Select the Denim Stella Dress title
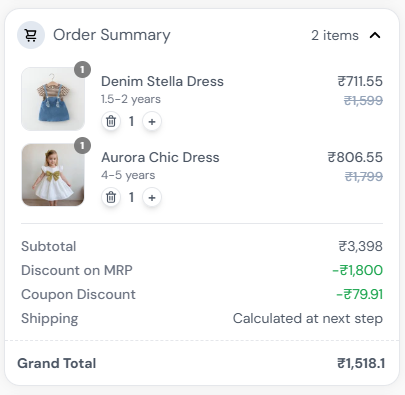405x395 pixels. coord(162,81)
